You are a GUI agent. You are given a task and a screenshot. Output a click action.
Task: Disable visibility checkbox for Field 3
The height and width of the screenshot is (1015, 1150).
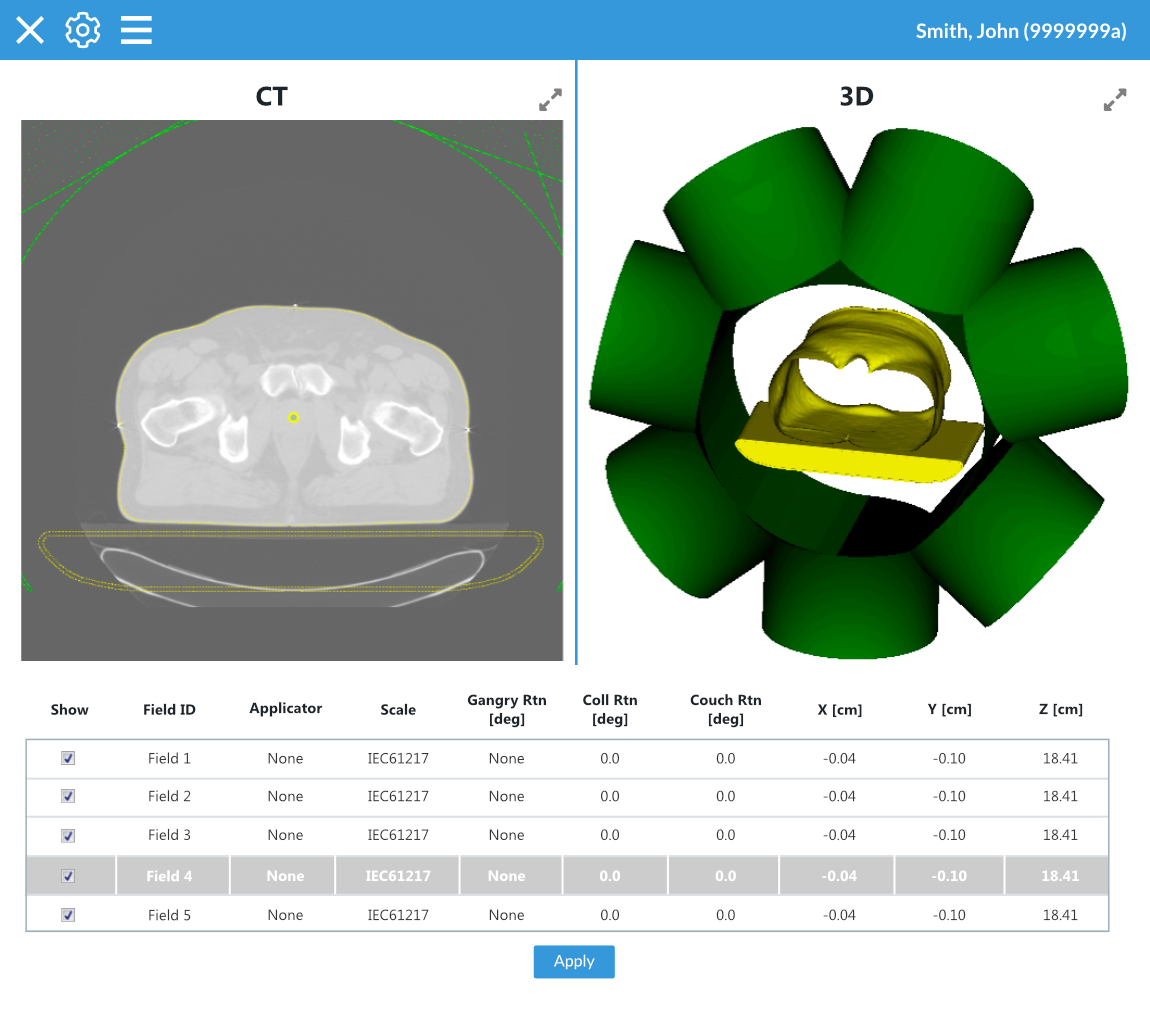67,836
